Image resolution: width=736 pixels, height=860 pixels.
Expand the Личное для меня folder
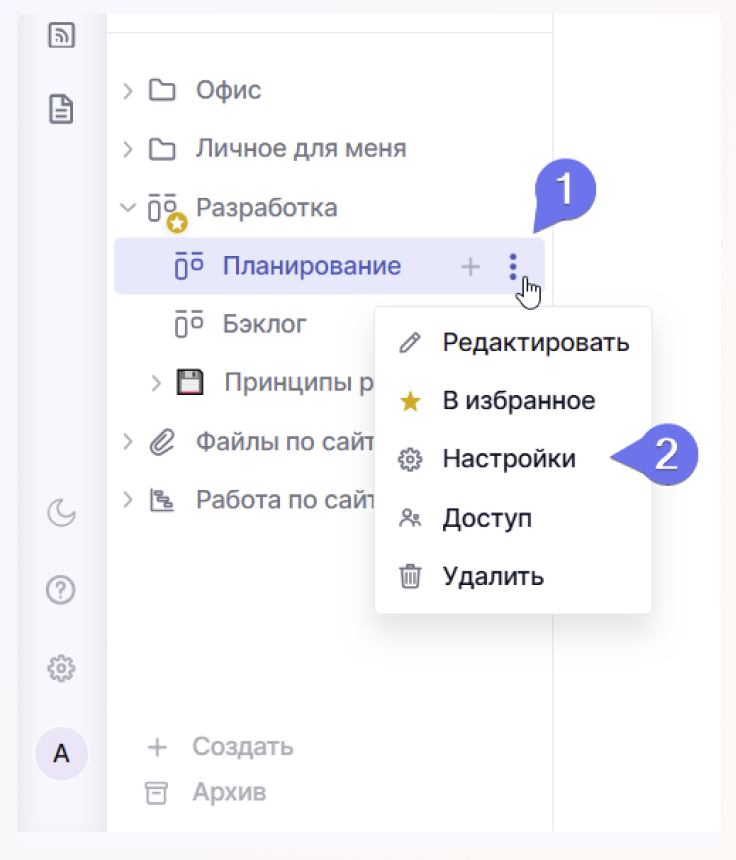pos(127,150)
